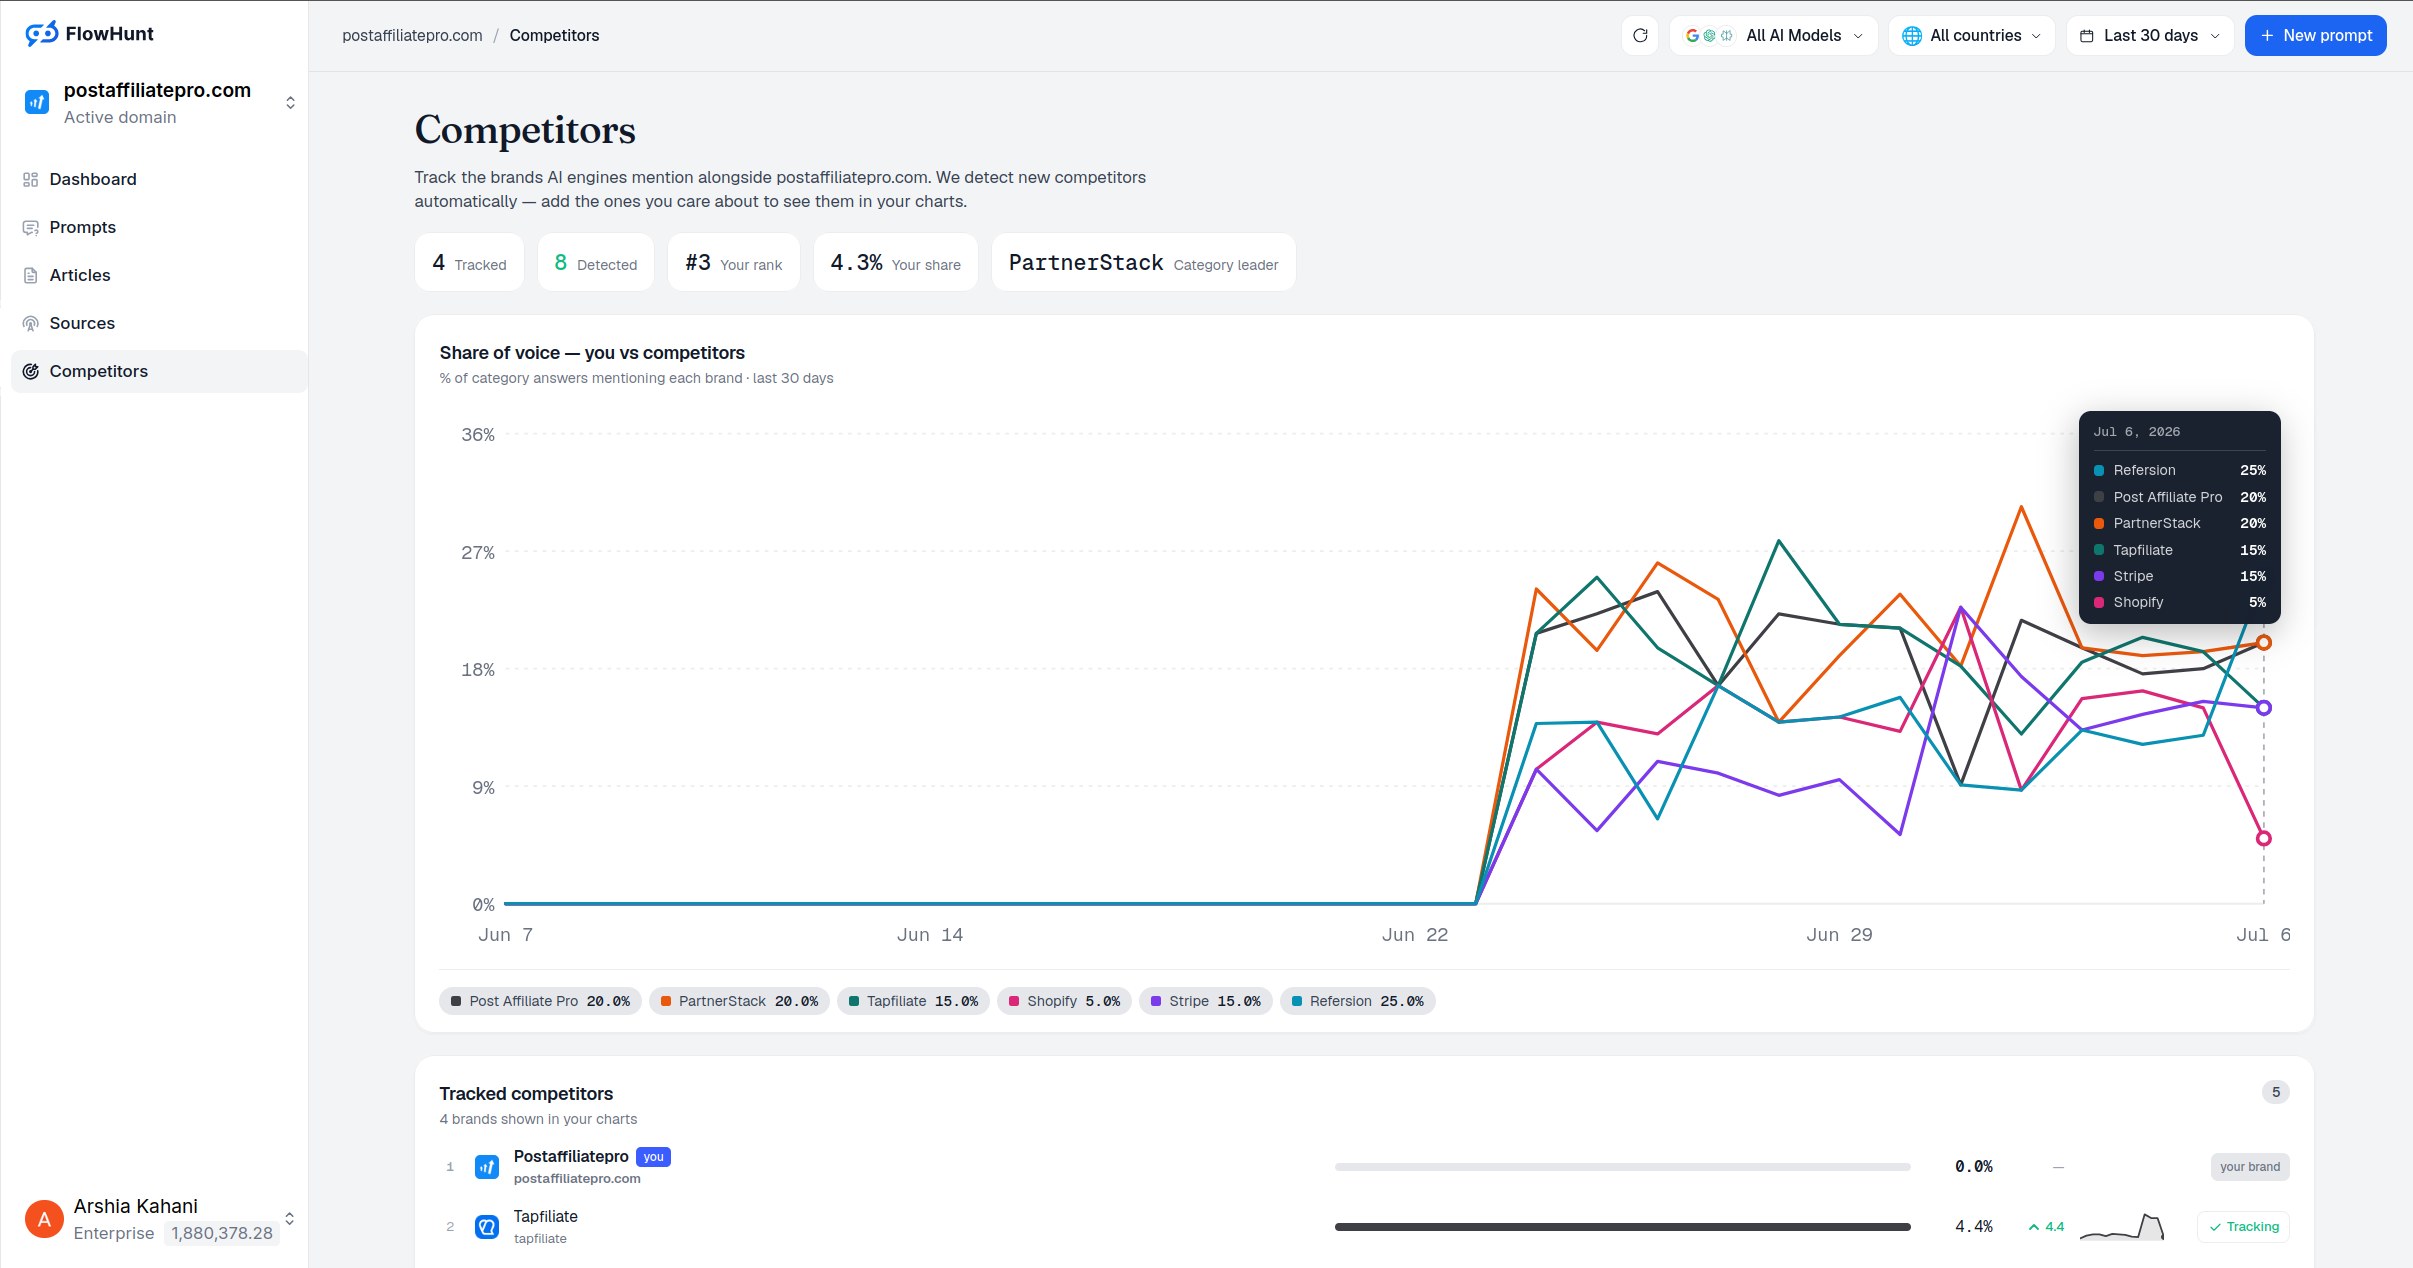
Task: Click the Tapfiliate 4.4% share value
Action: 1974,1227
